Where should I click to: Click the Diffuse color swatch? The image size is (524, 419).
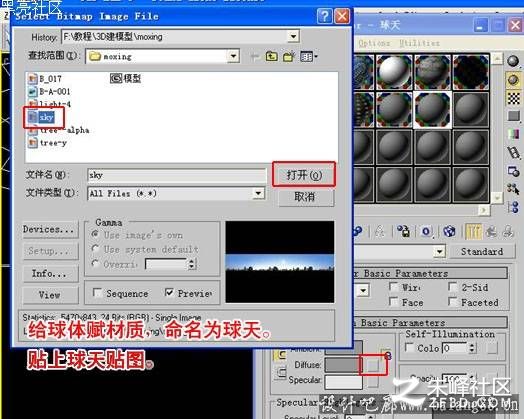[342, 365]
